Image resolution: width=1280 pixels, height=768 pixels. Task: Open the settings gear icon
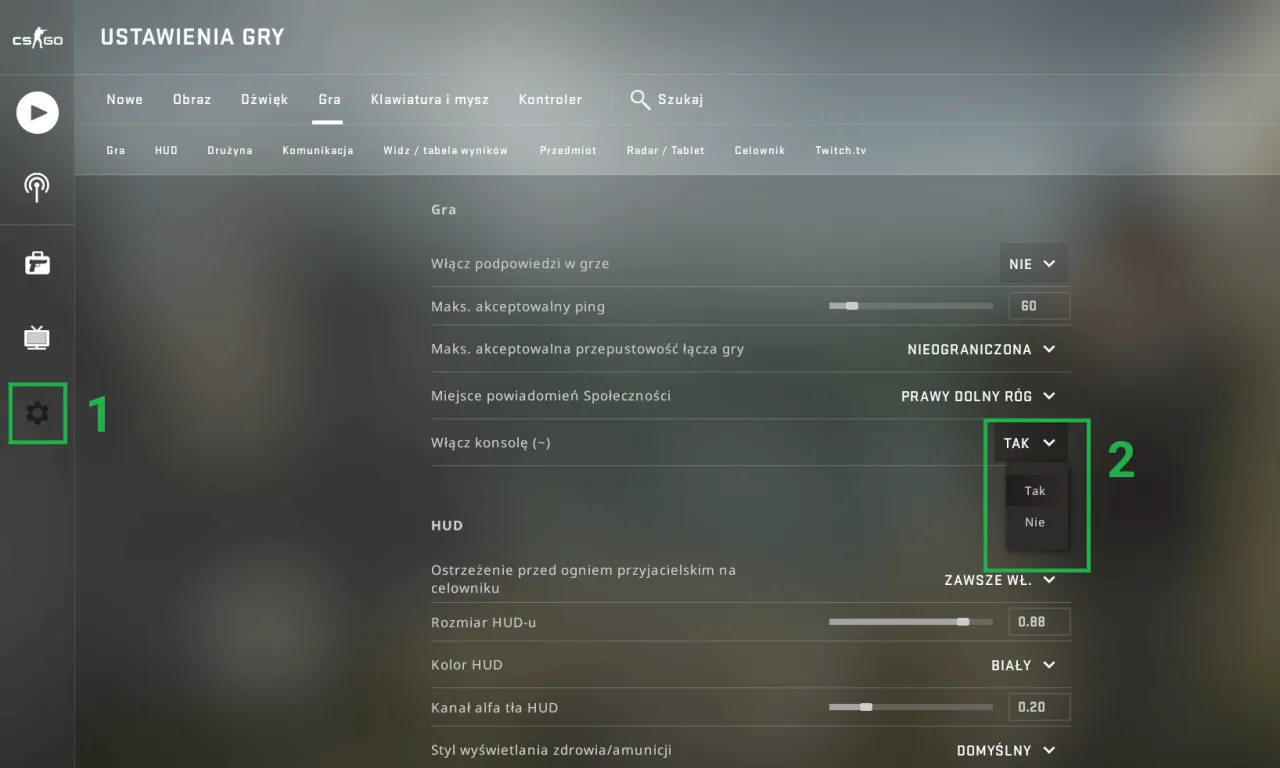[37, 413]
